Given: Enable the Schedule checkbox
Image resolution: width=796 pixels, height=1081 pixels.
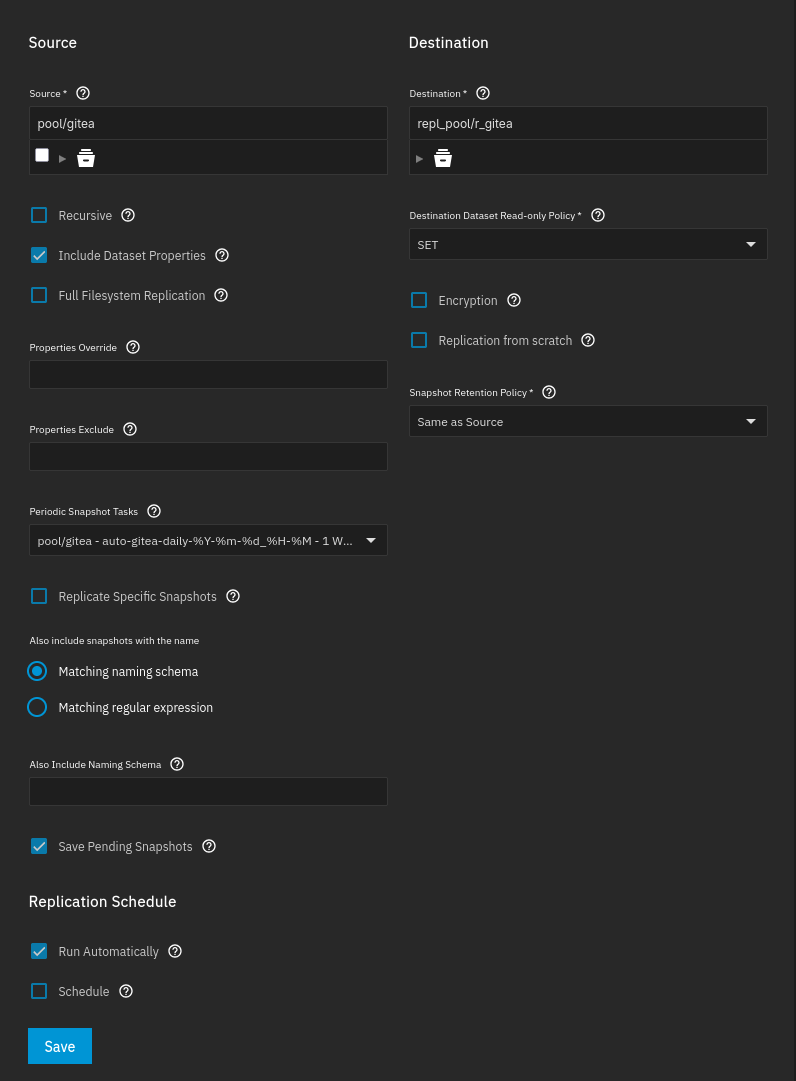Looking at the screenshot, I should tap(39, 991).
